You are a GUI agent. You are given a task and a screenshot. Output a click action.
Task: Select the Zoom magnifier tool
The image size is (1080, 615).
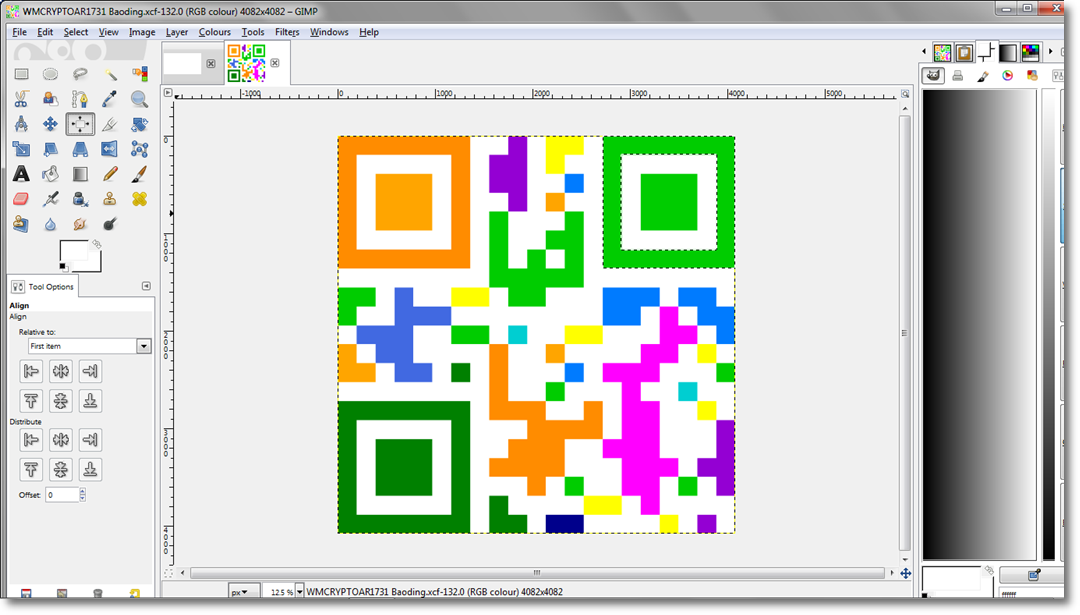[x=139, y=99]
